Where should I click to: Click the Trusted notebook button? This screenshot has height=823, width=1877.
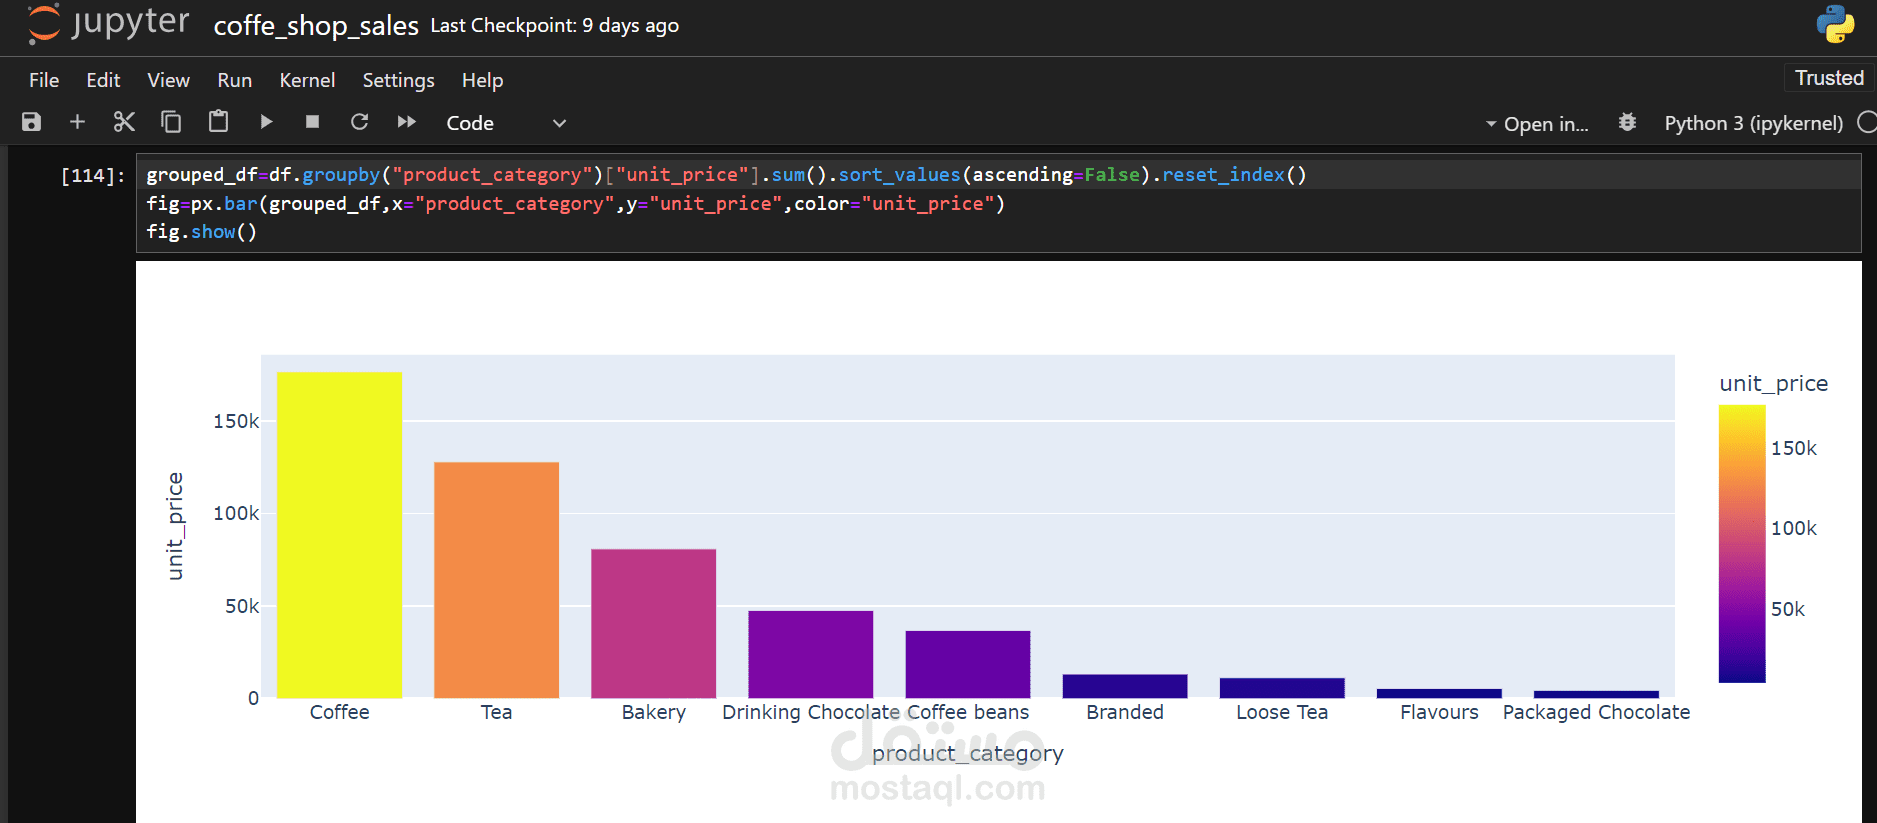(x=1829, y=78)
